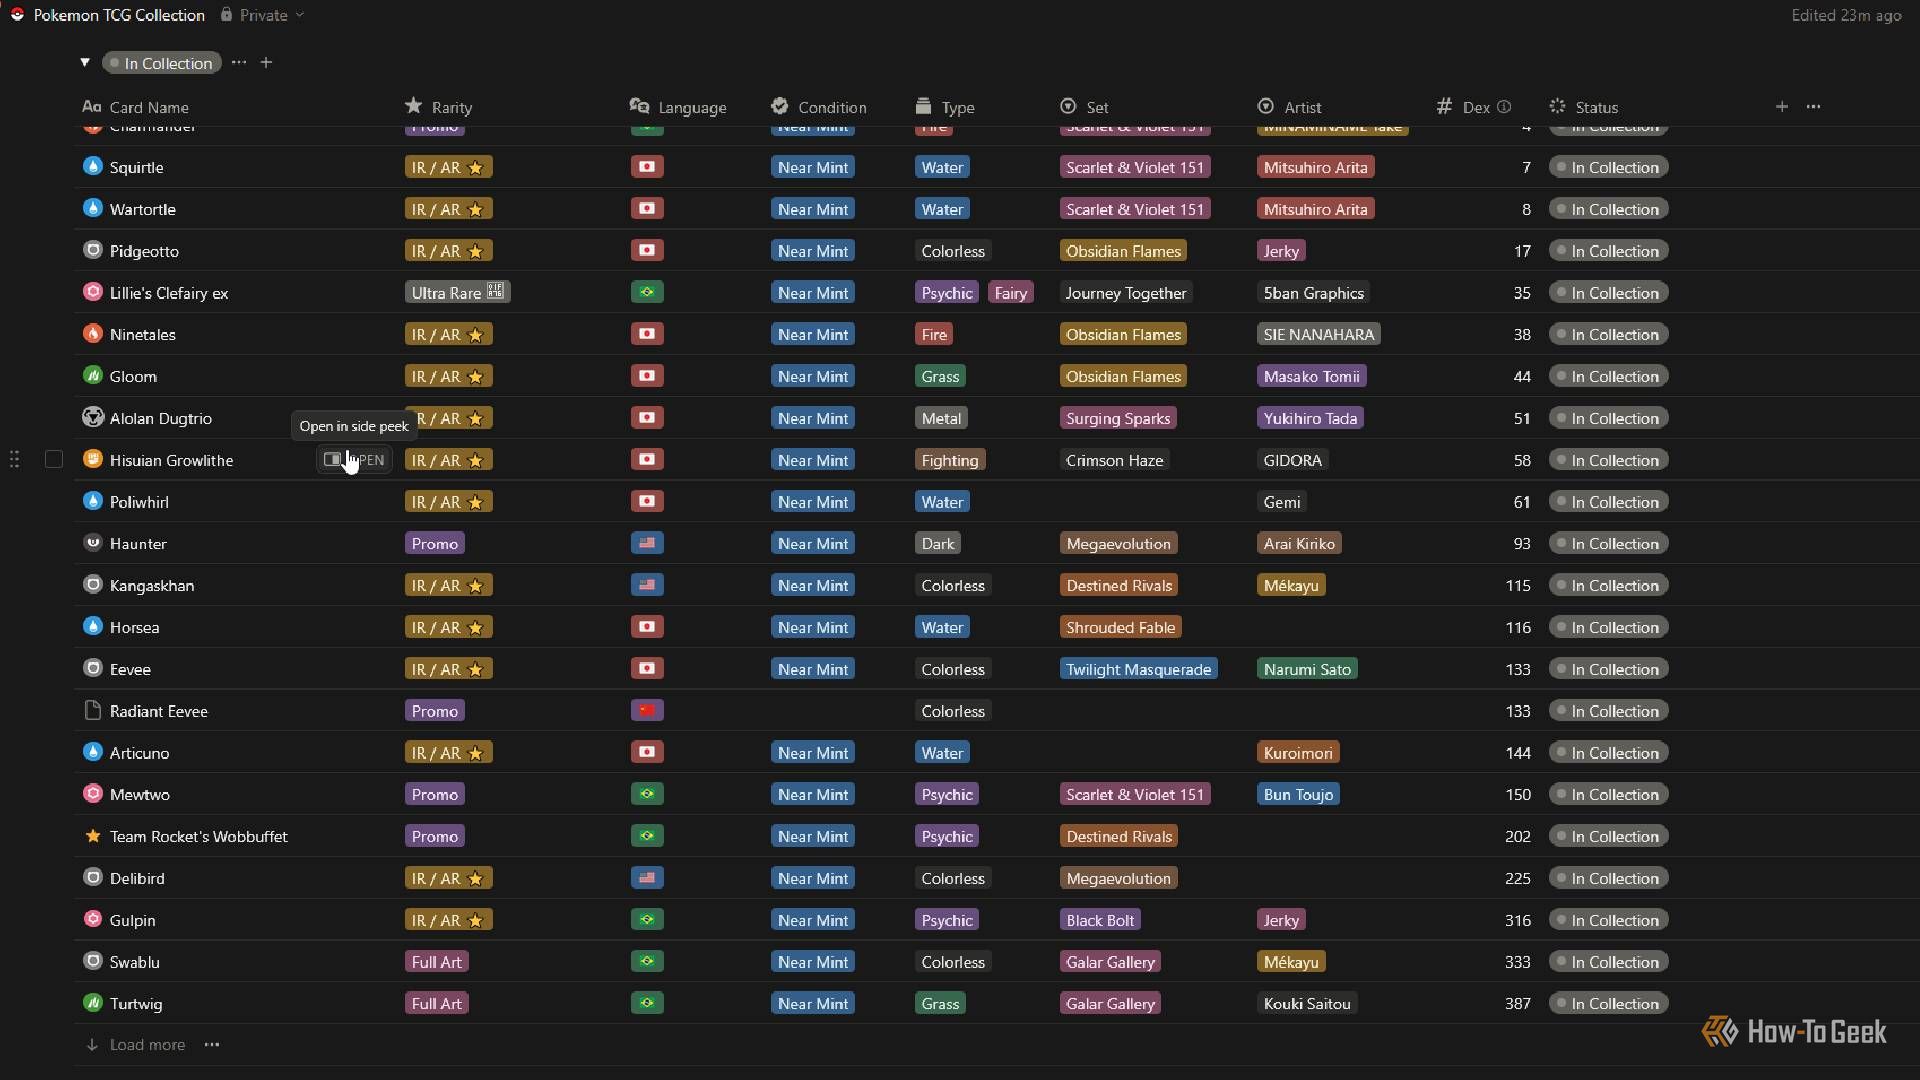Open the Lillie's Clefairy ex card page
This screenshot has width=1920, height=1080.
[x=169, y=293]
